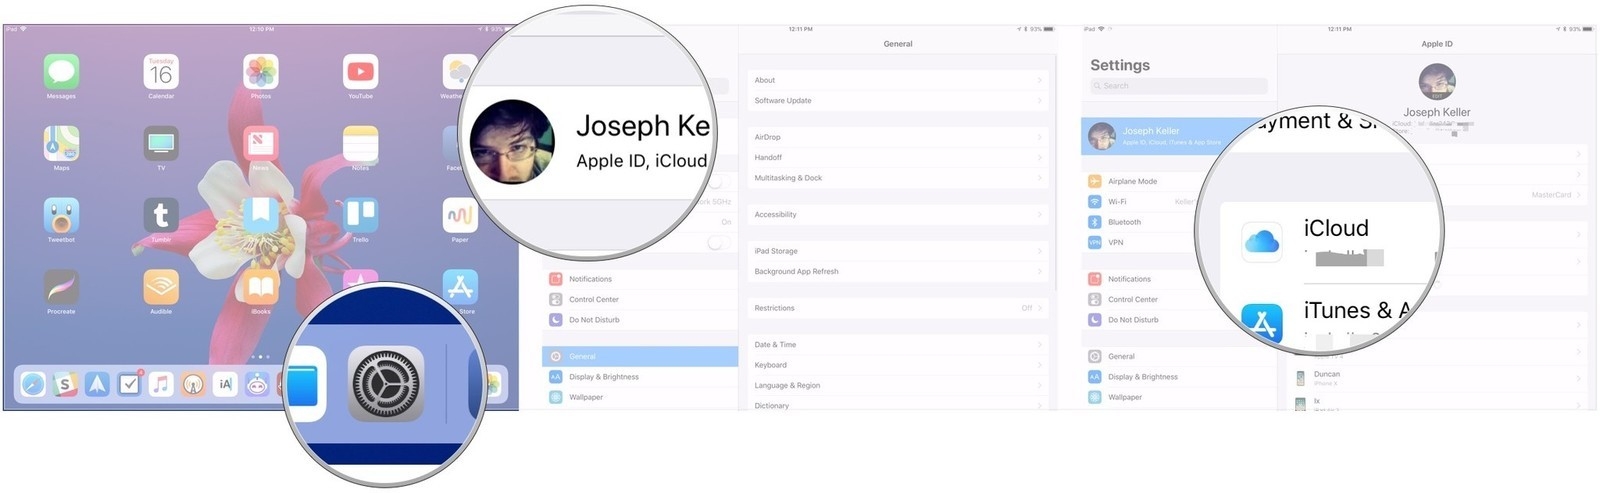Select Do Not Disturb in middle sidebar
This screenshot has height=493, width=1600.
pos(640,320)
